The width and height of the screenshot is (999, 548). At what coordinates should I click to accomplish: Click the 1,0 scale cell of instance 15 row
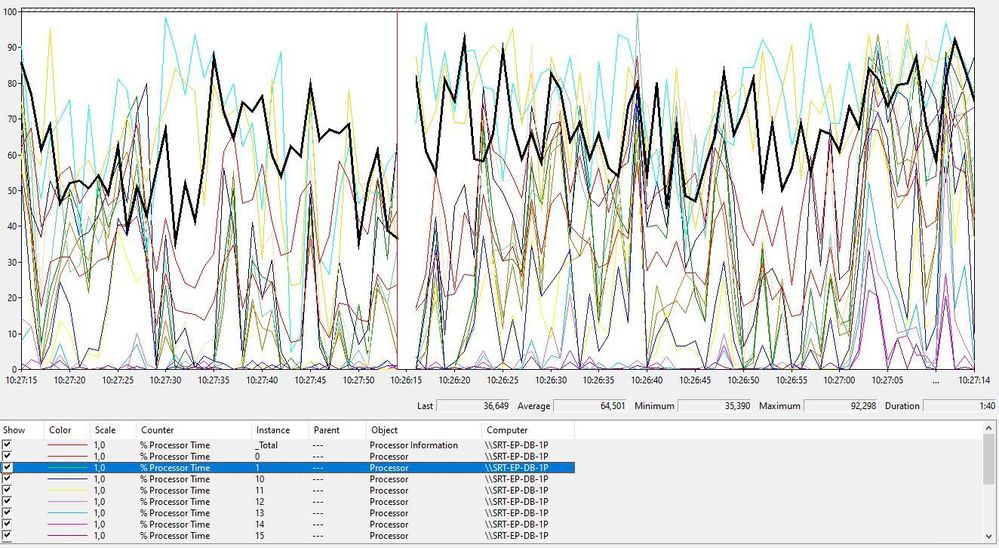pyautogui.click(x=101, y=536)
